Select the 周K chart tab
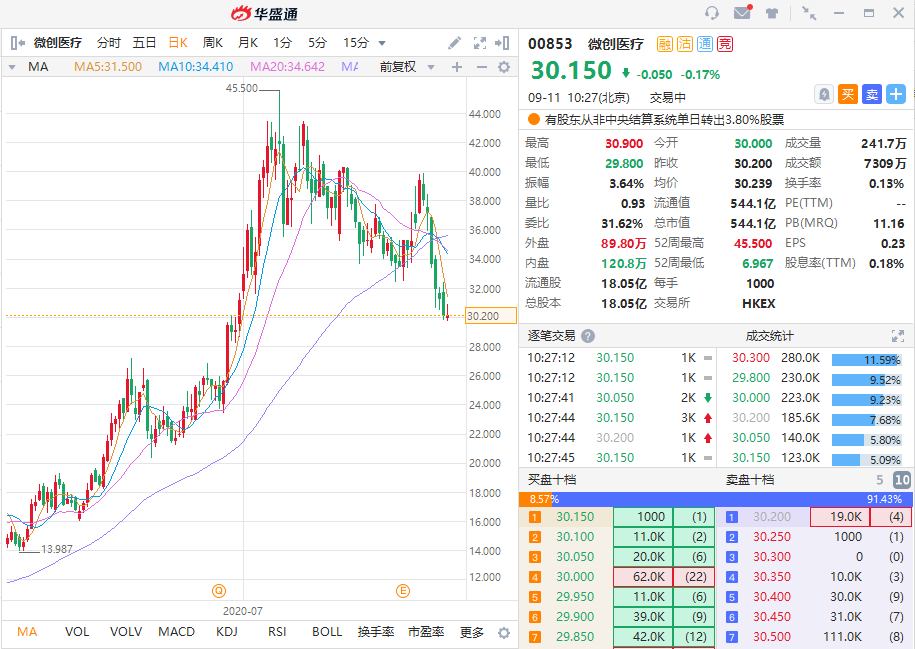The width and height of the screenshot is (915, 649). pos(213,43)
